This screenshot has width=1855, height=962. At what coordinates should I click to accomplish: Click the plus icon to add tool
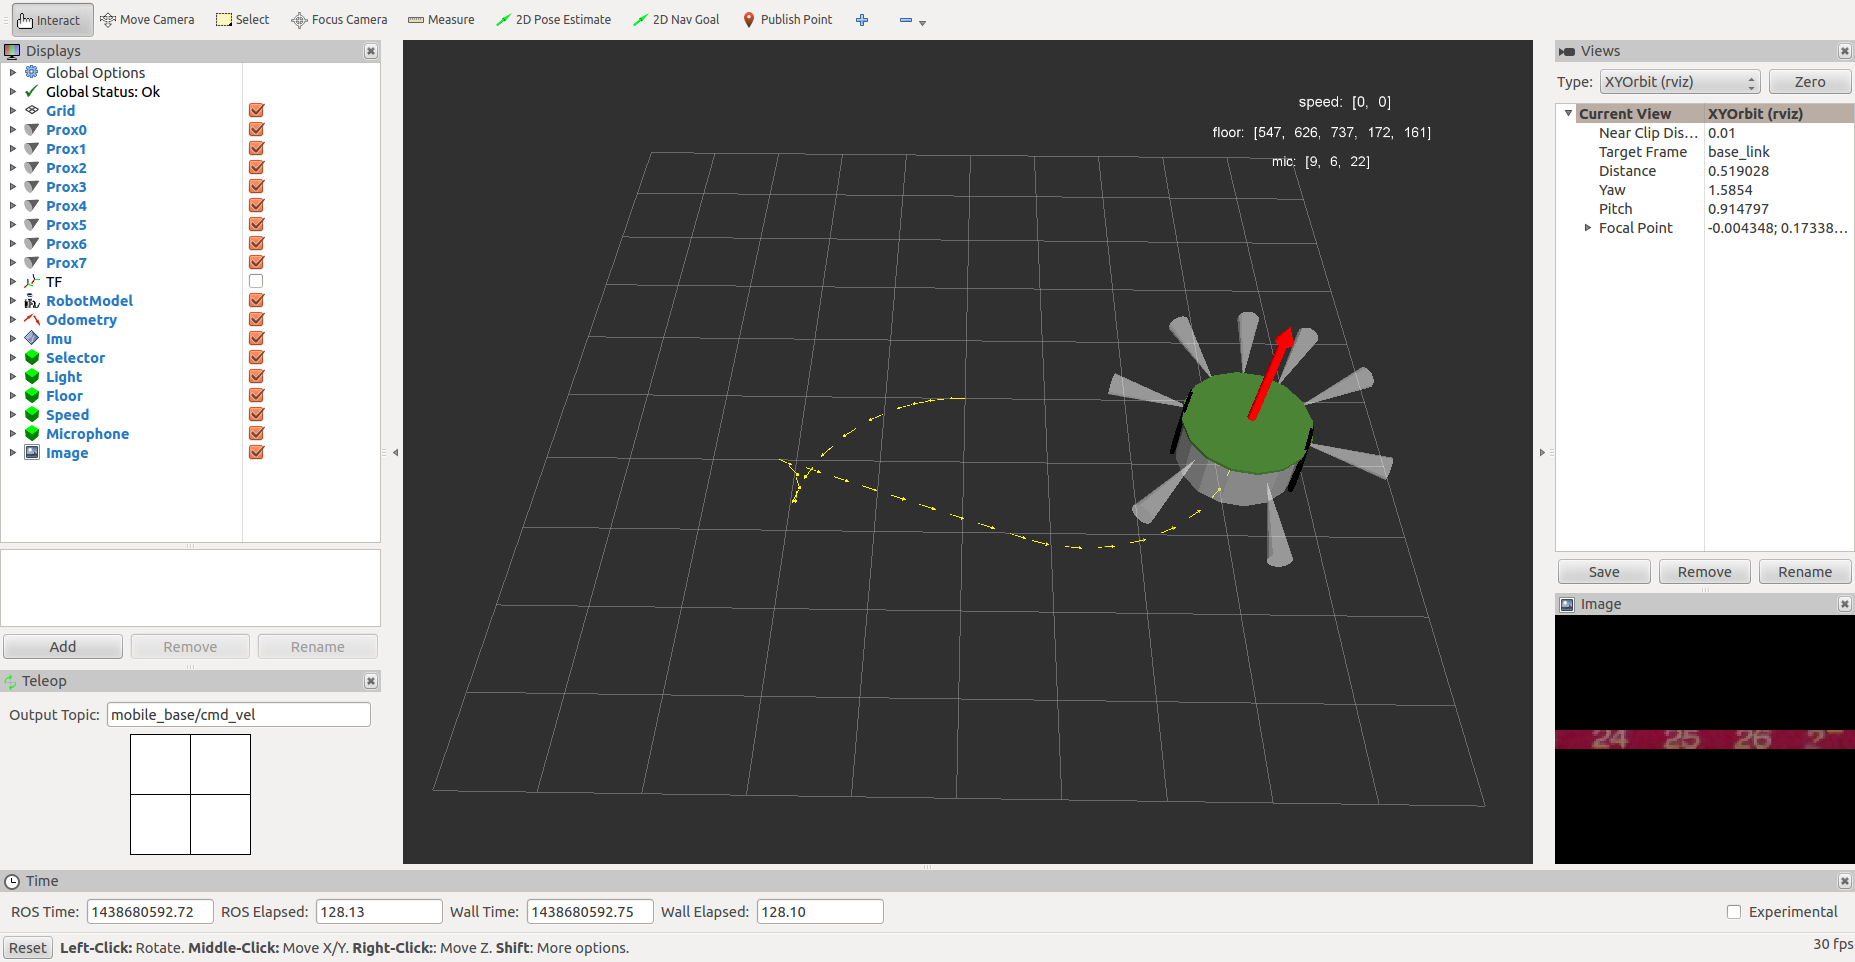862,20
